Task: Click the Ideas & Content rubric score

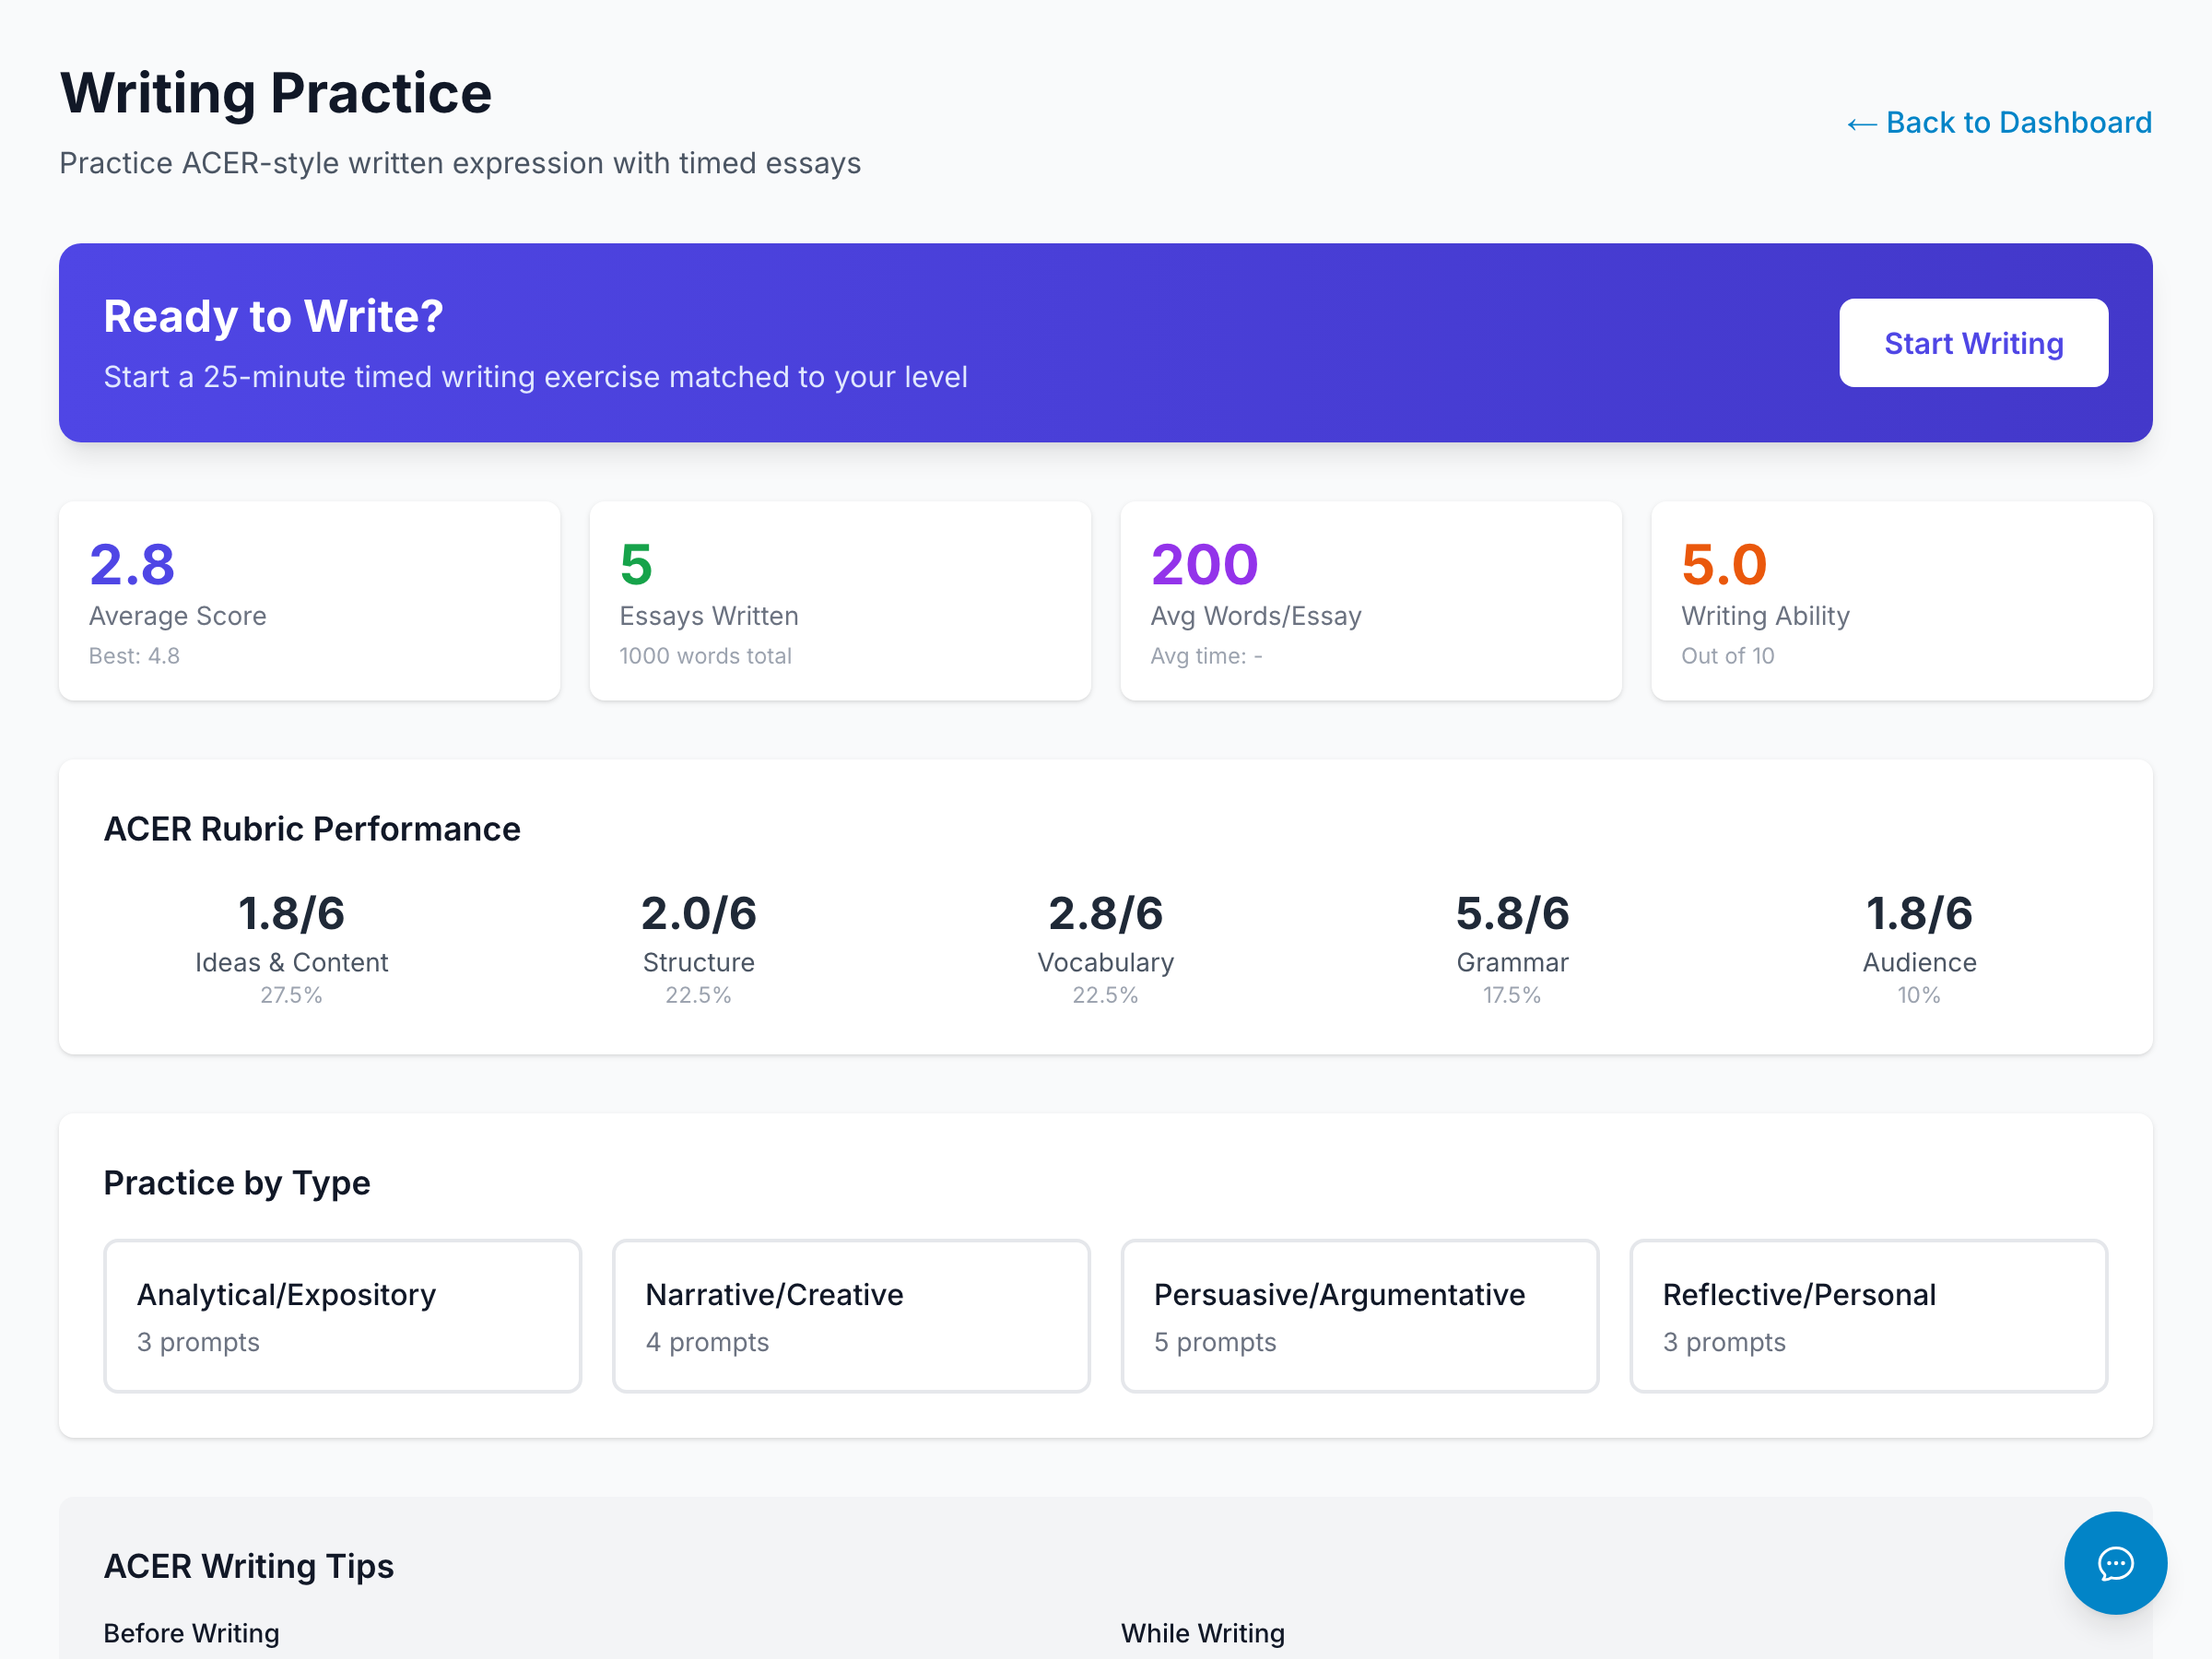Action: pos(291,914)
